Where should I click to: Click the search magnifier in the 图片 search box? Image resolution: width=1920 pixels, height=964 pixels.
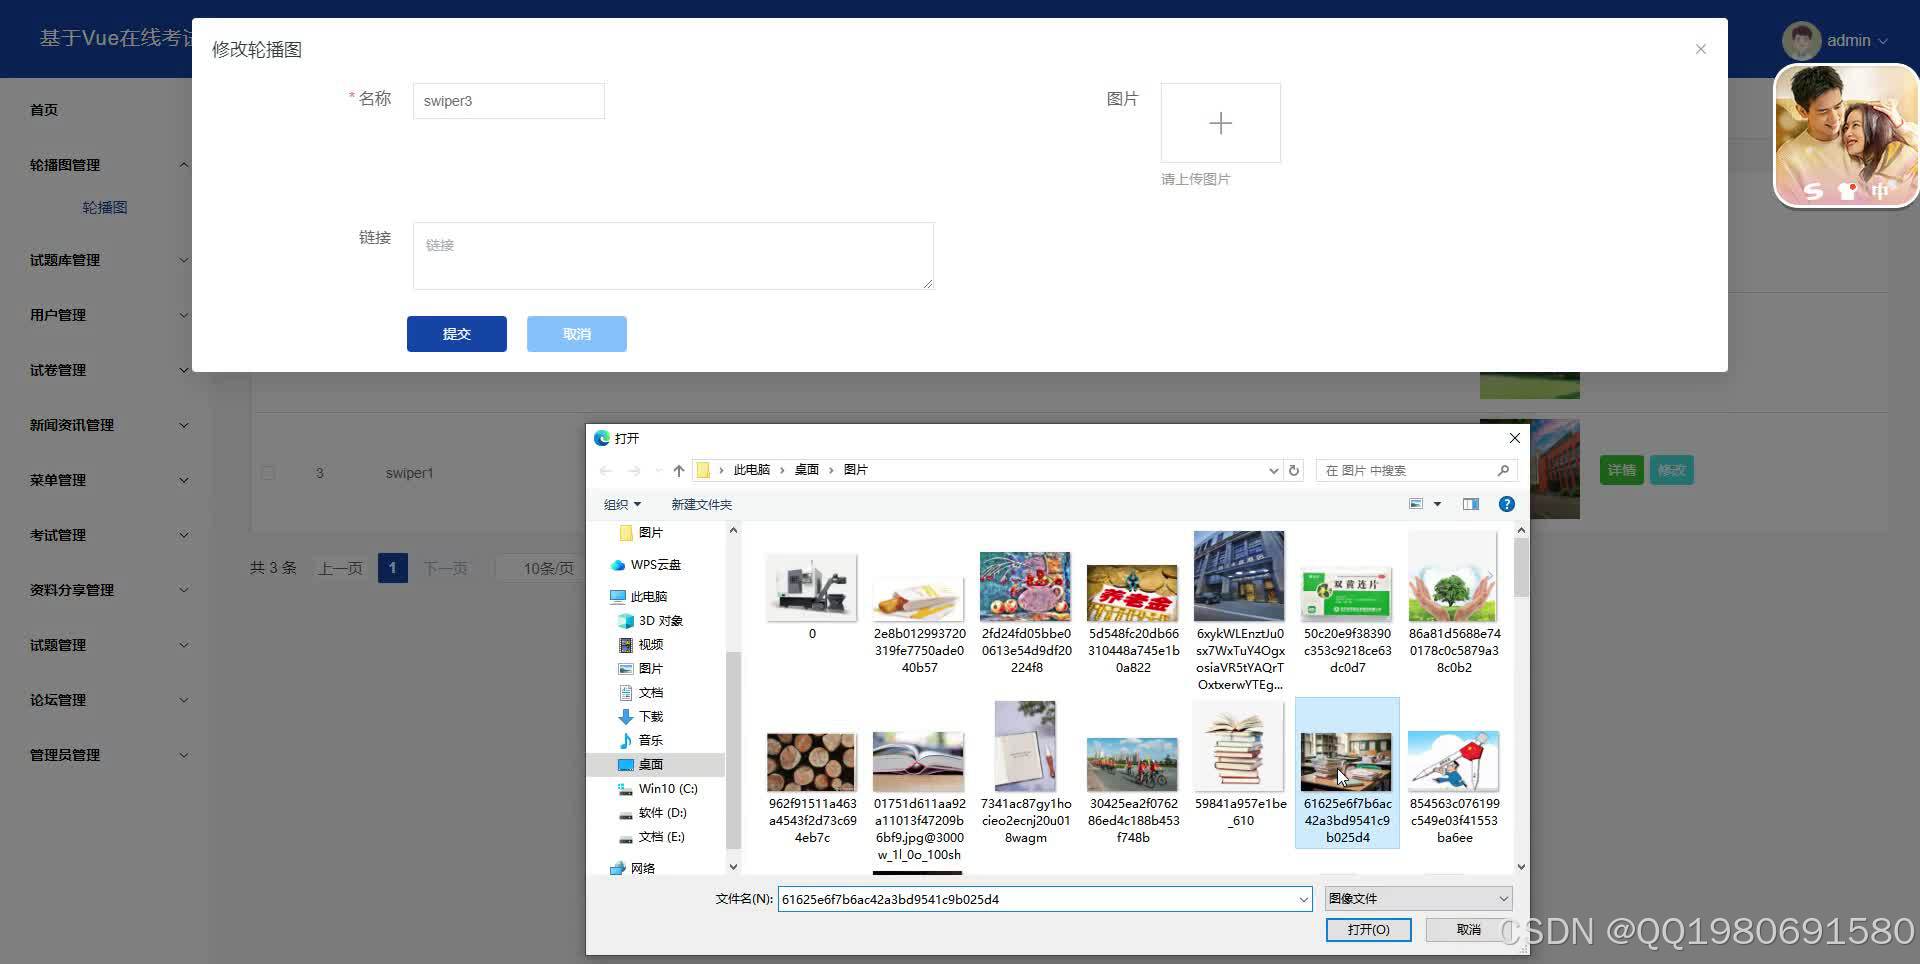[1503, 469]
